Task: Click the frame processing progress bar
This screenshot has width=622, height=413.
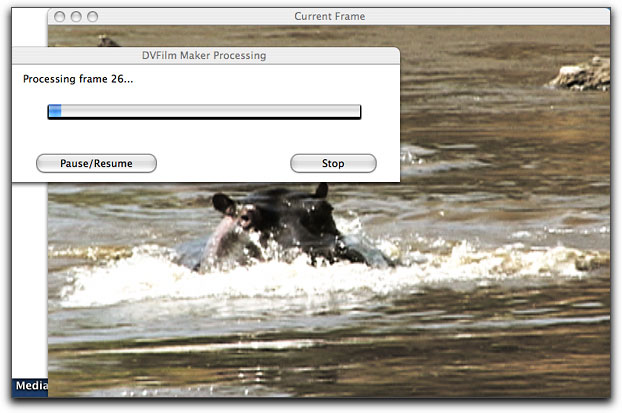Action: pyautogui.click(x=204, y=112)
